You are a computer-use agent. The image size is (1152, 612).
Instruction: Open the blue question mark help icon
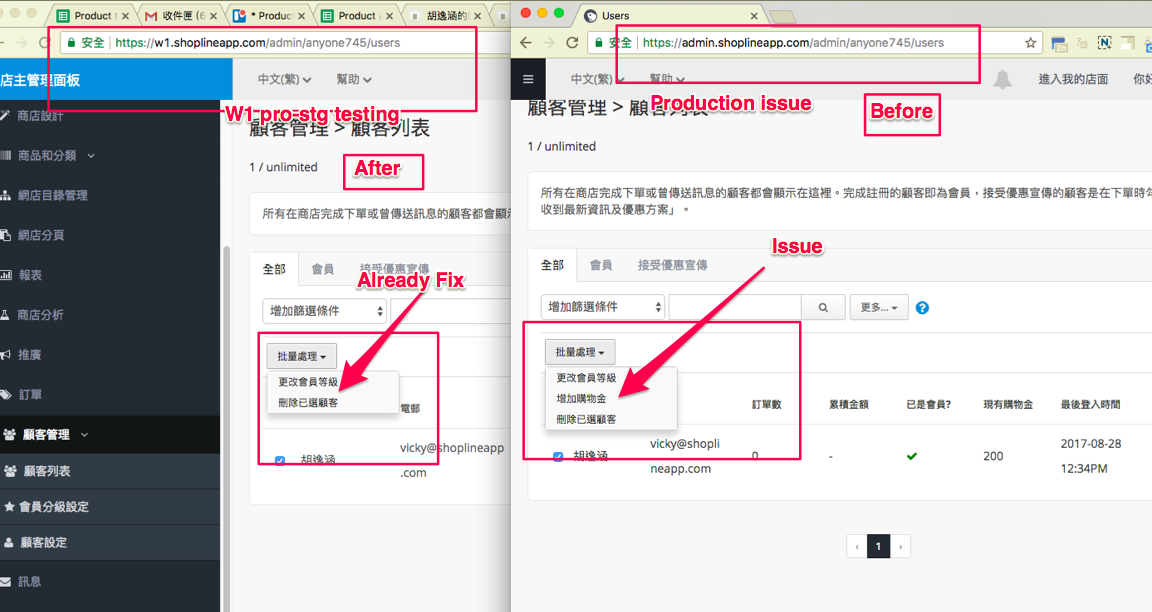922,308
